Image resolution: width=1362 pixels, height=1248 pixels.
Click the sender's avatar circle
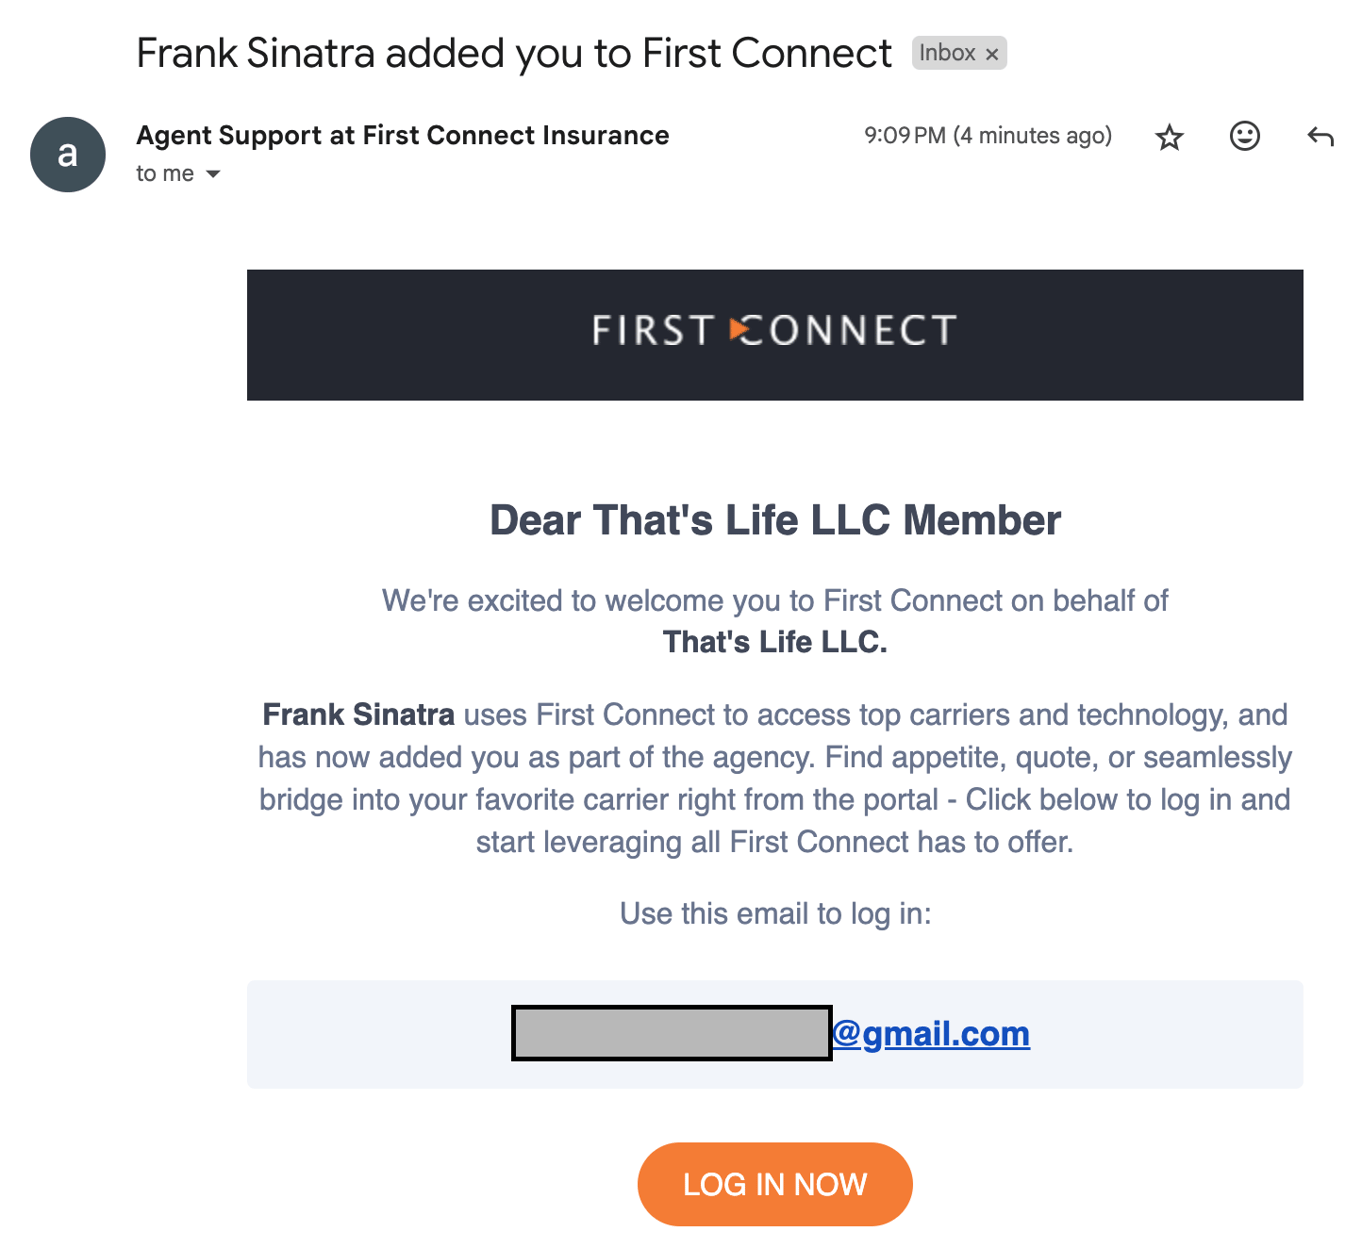[x=67, y=154]
